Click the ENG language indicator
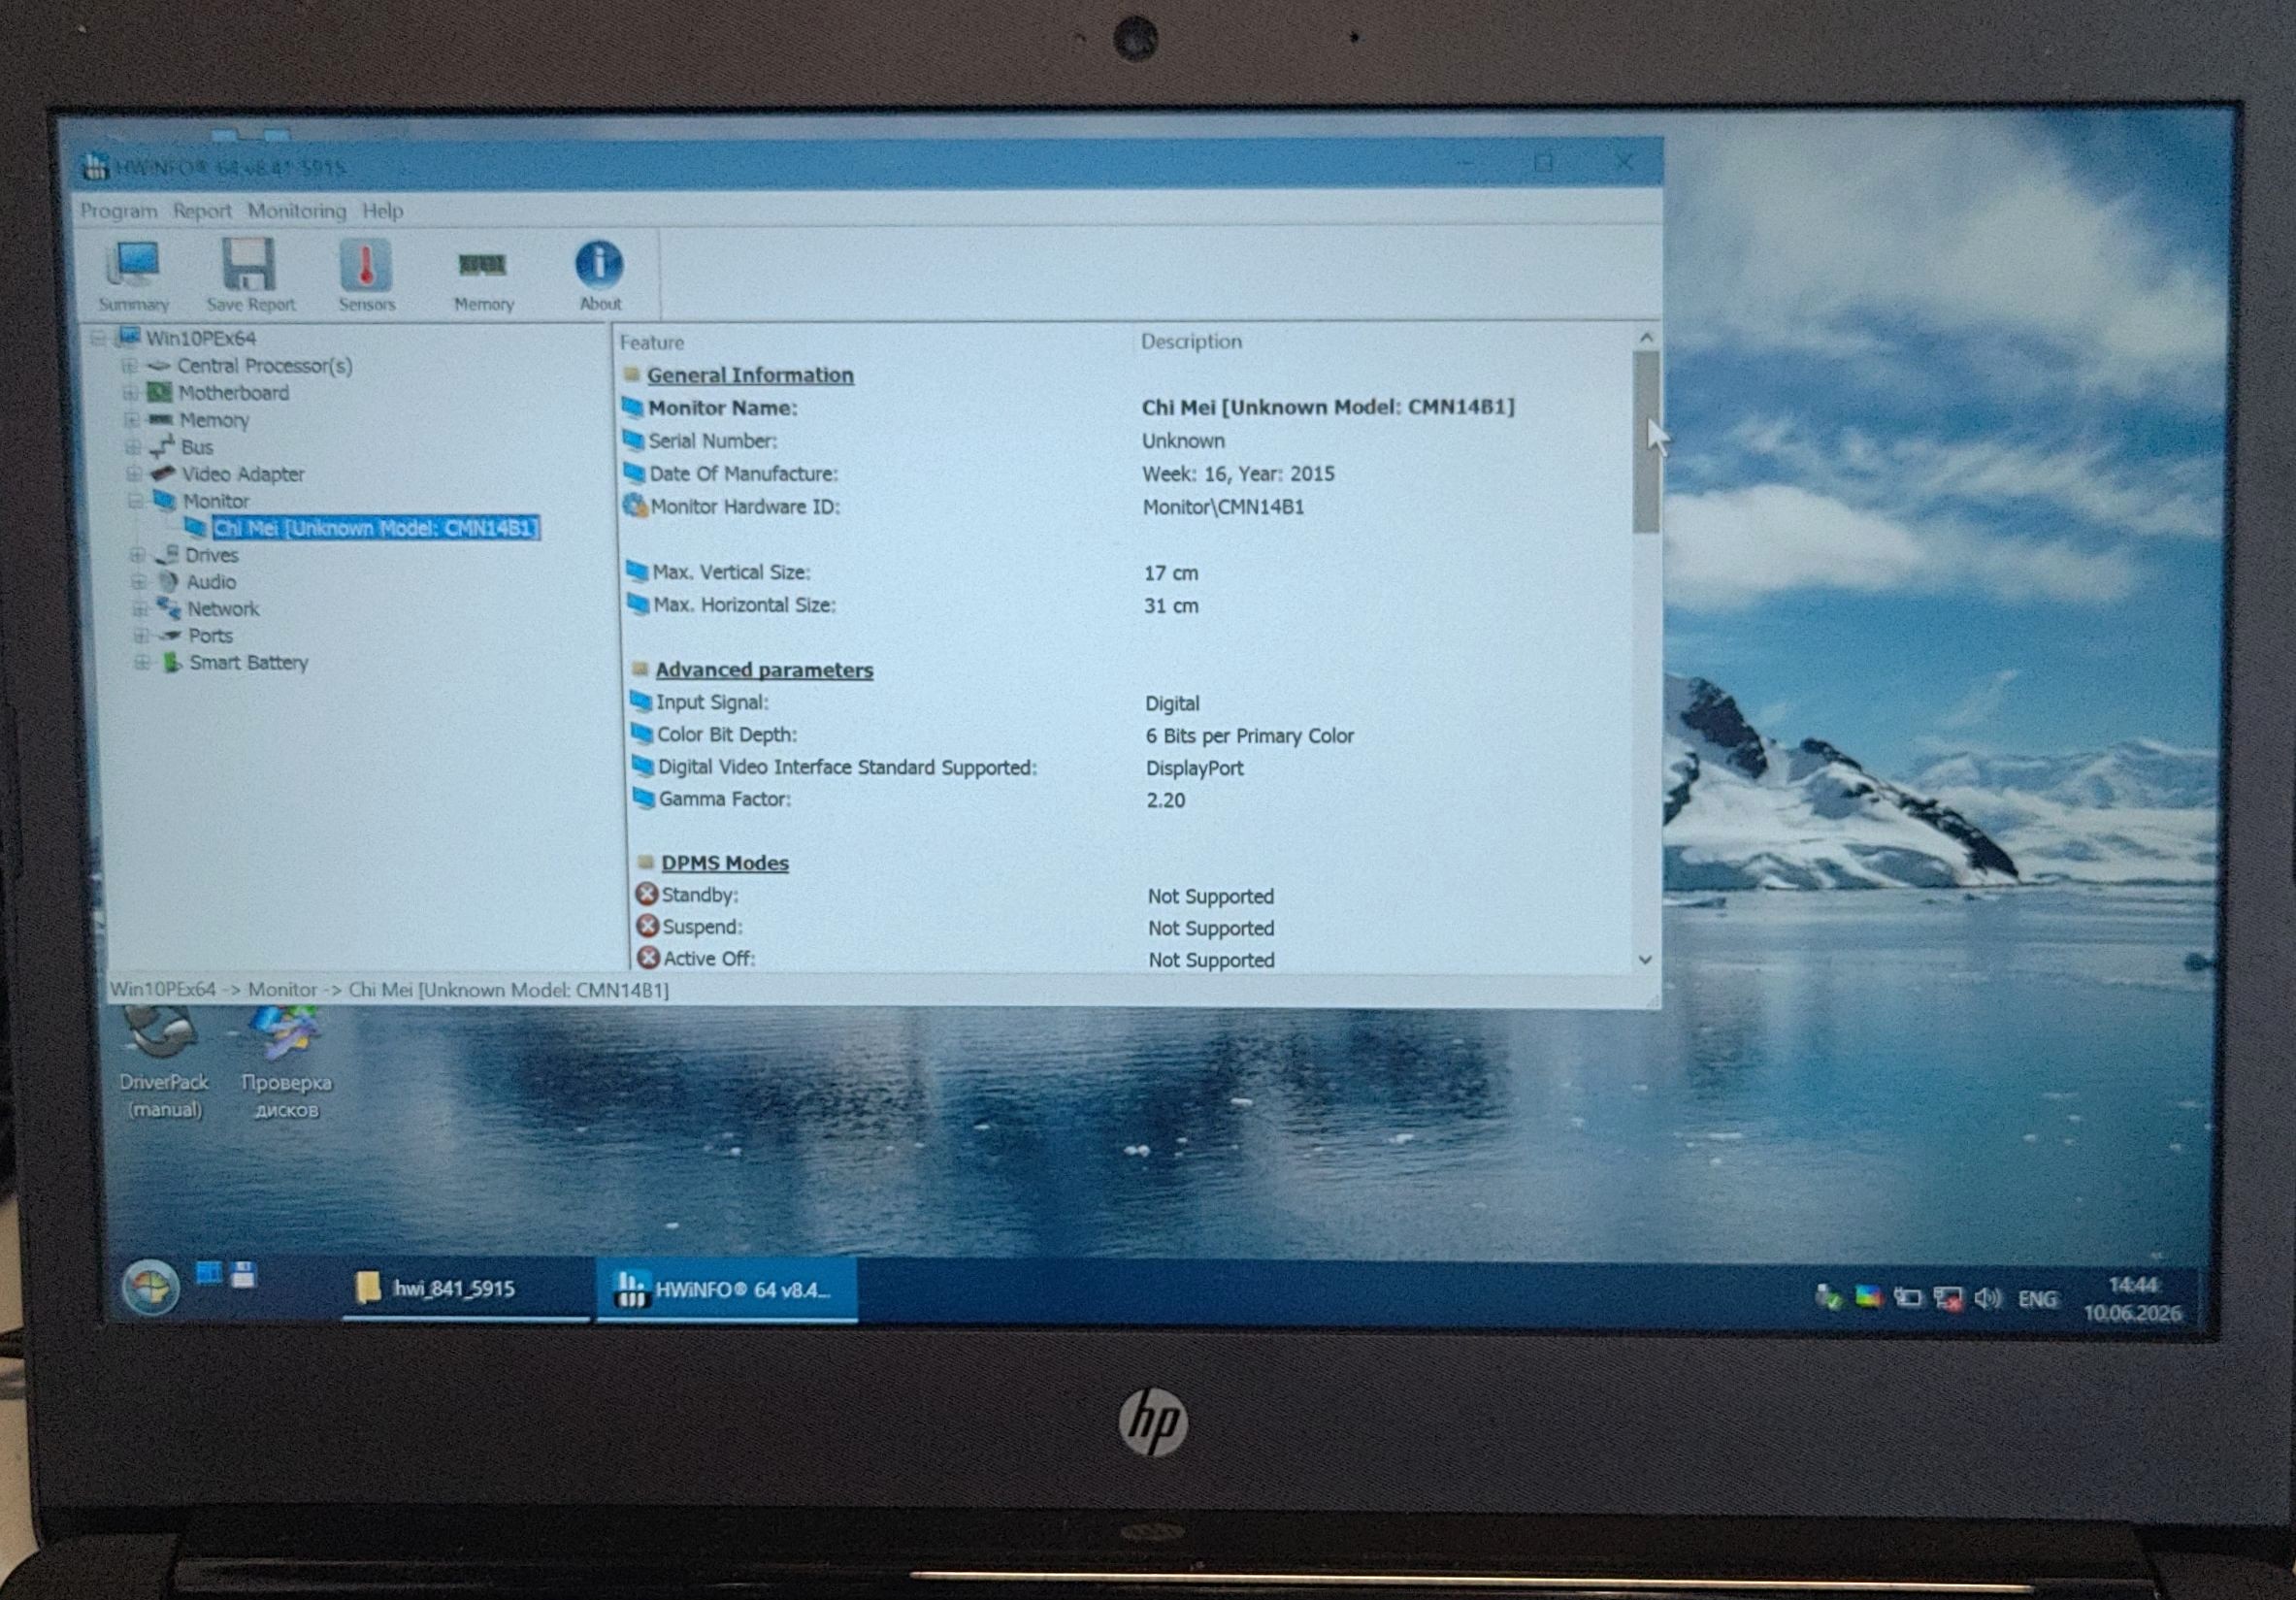Viewport: 2296px width, 1600px height. (2037, 1299)
